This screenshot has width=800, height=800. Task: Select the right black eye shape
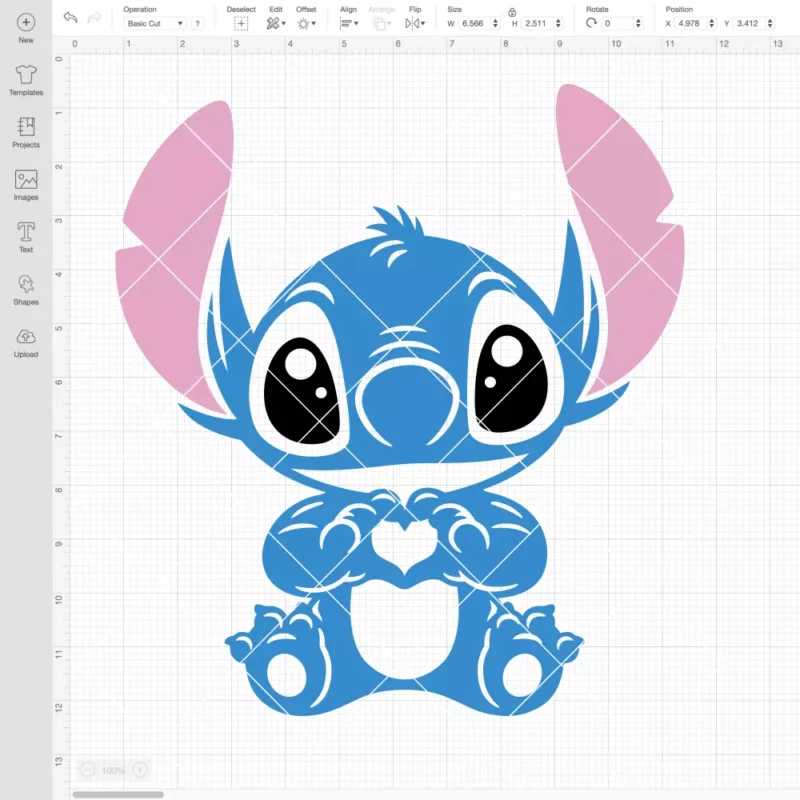pos(512,380)
